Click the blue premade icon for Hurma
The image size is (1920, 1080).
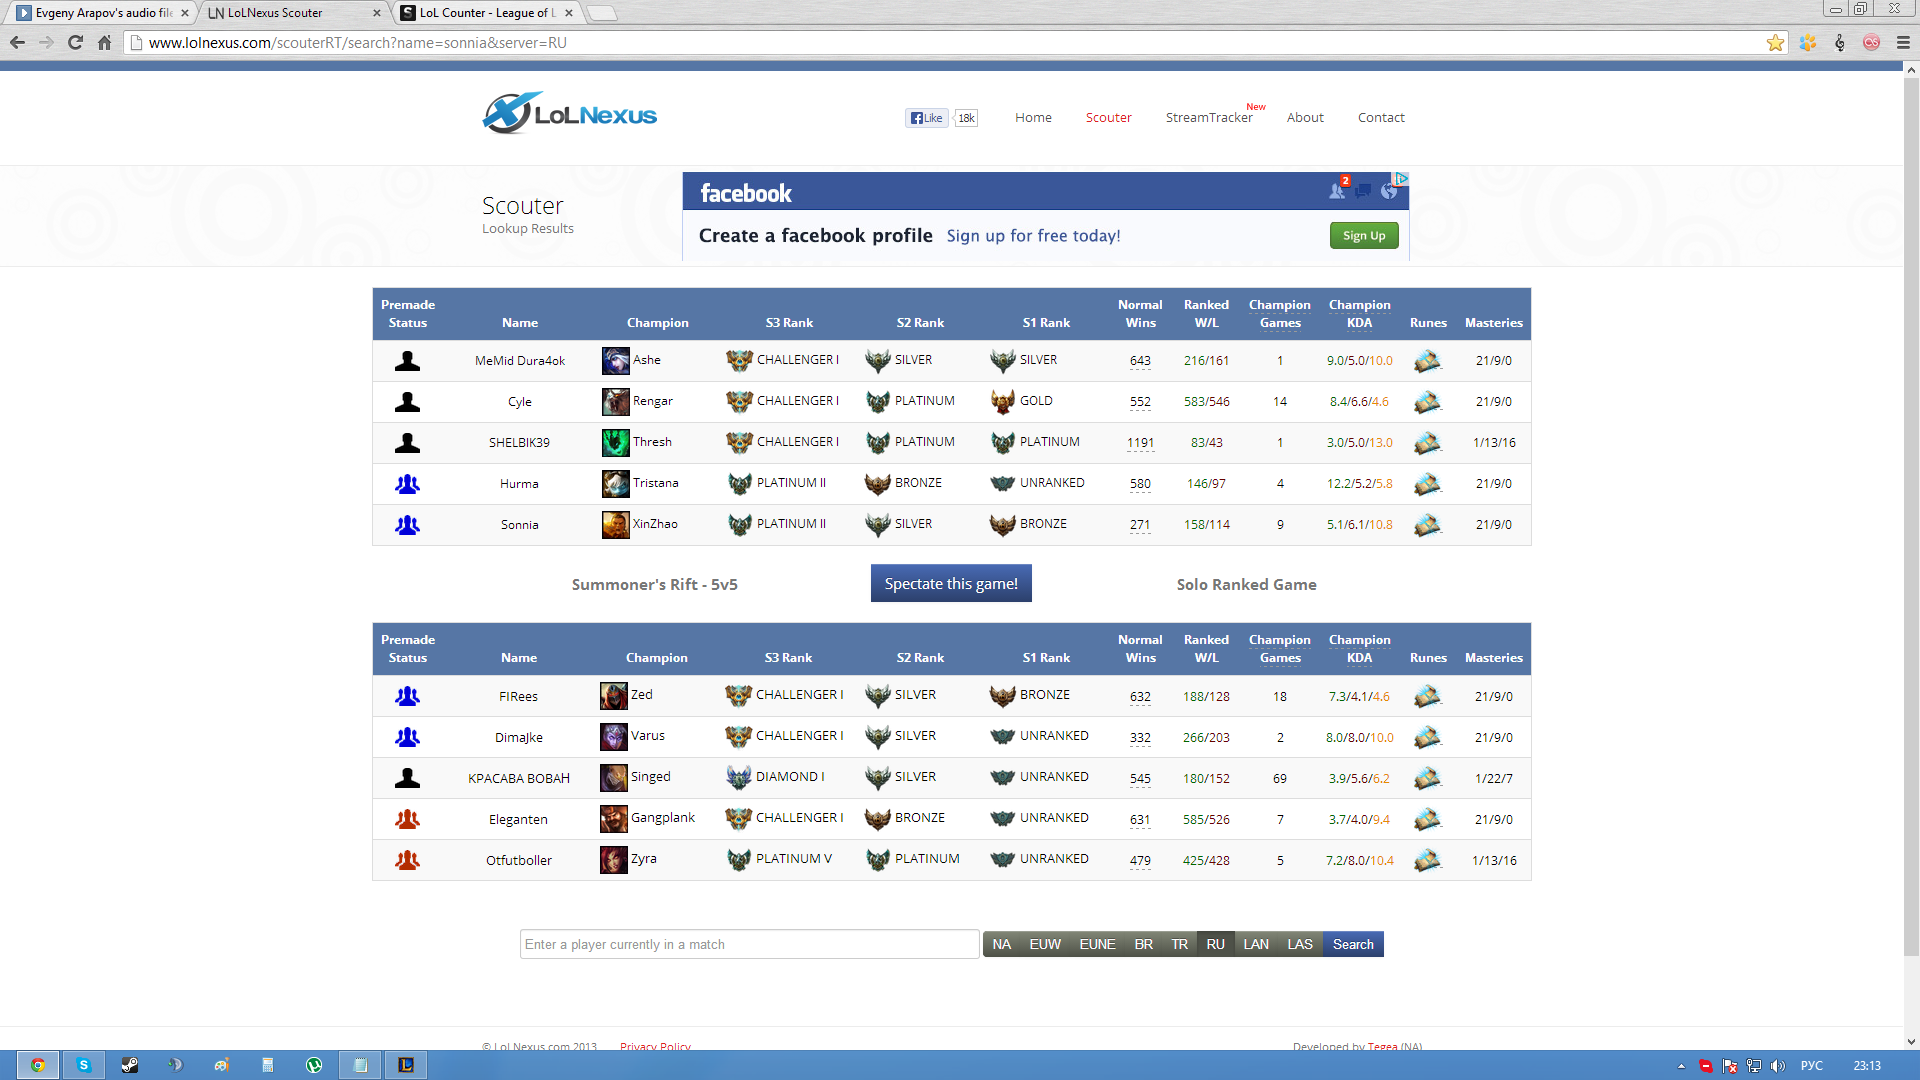[407, 484]
